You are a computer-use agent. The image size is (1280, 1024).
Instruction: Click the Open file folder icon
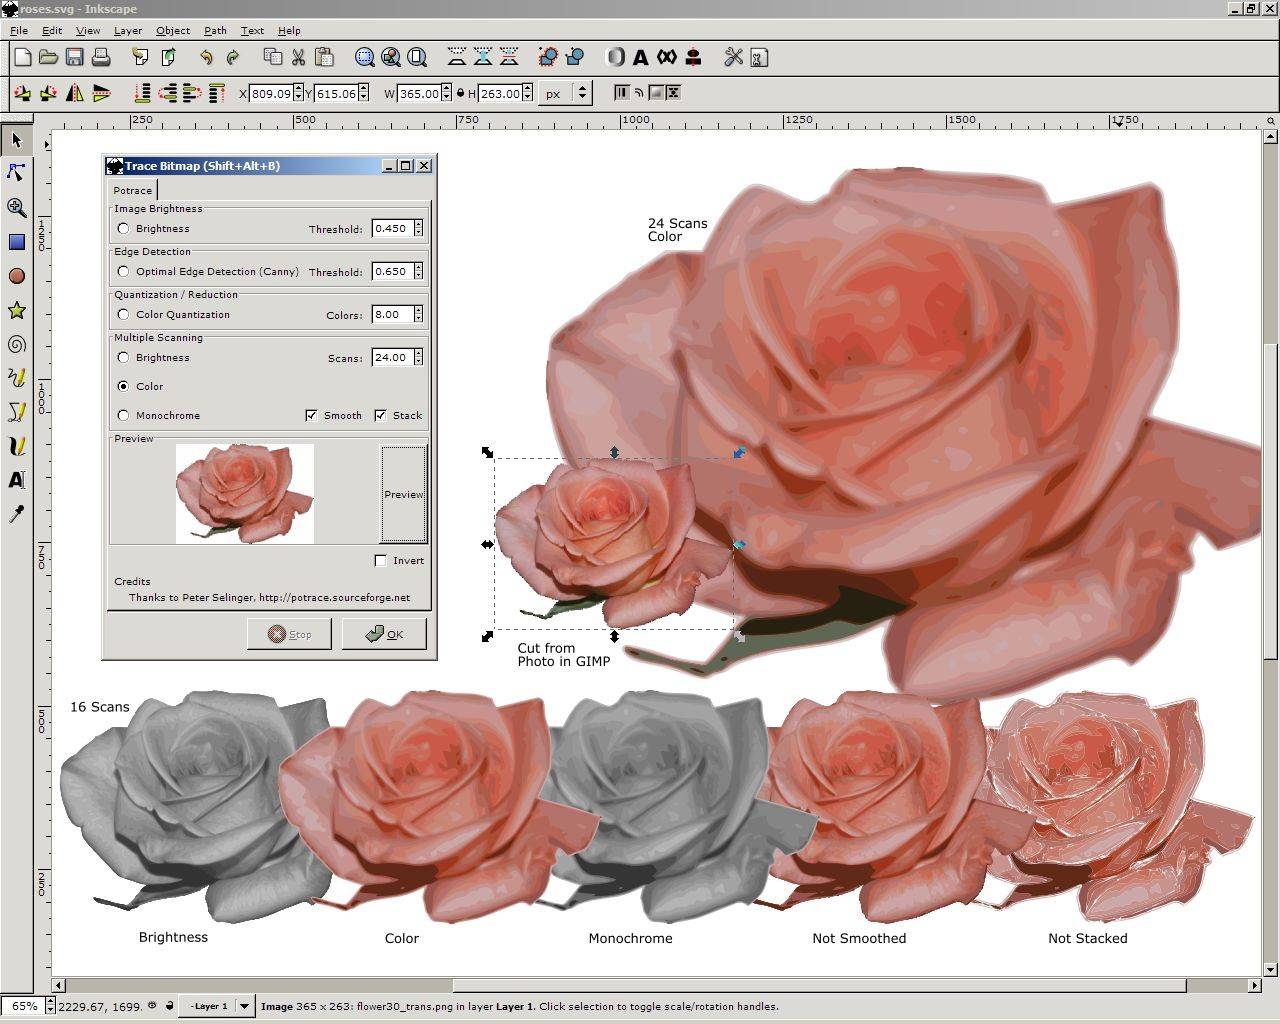point(48,57)
